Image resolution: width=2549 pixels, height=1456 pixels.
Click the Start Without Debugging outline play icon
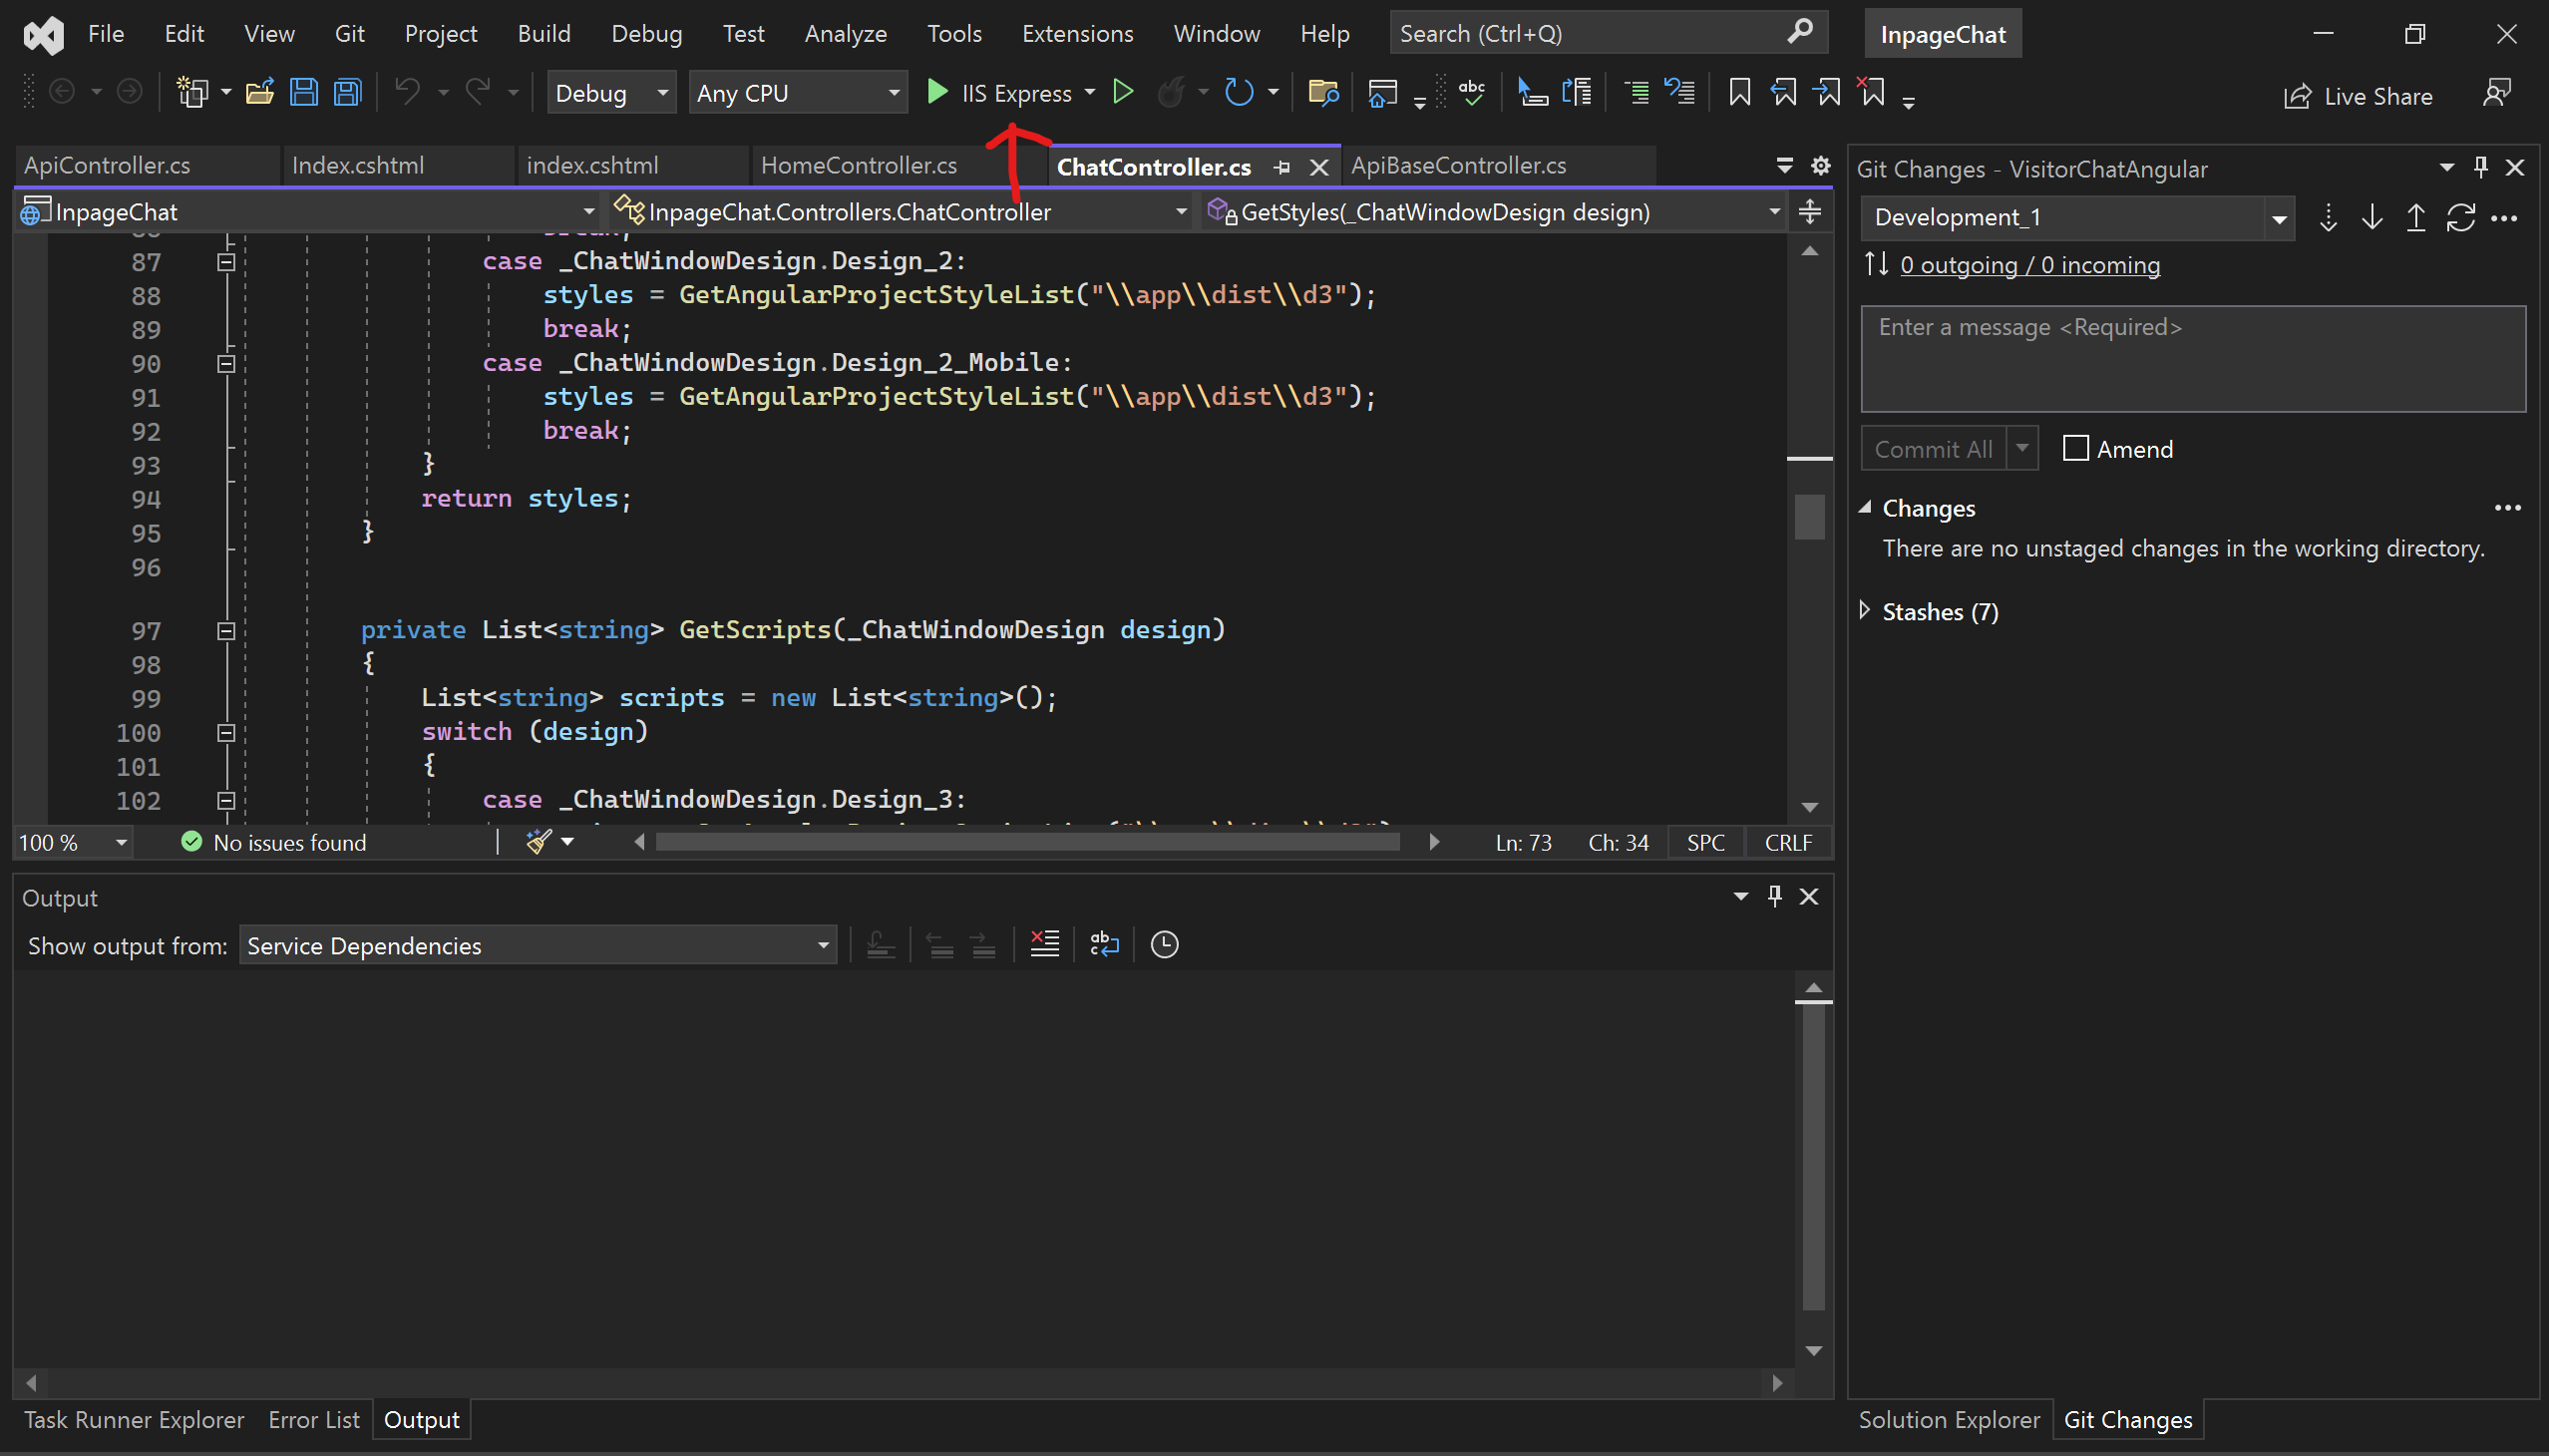coord(1123,93)
